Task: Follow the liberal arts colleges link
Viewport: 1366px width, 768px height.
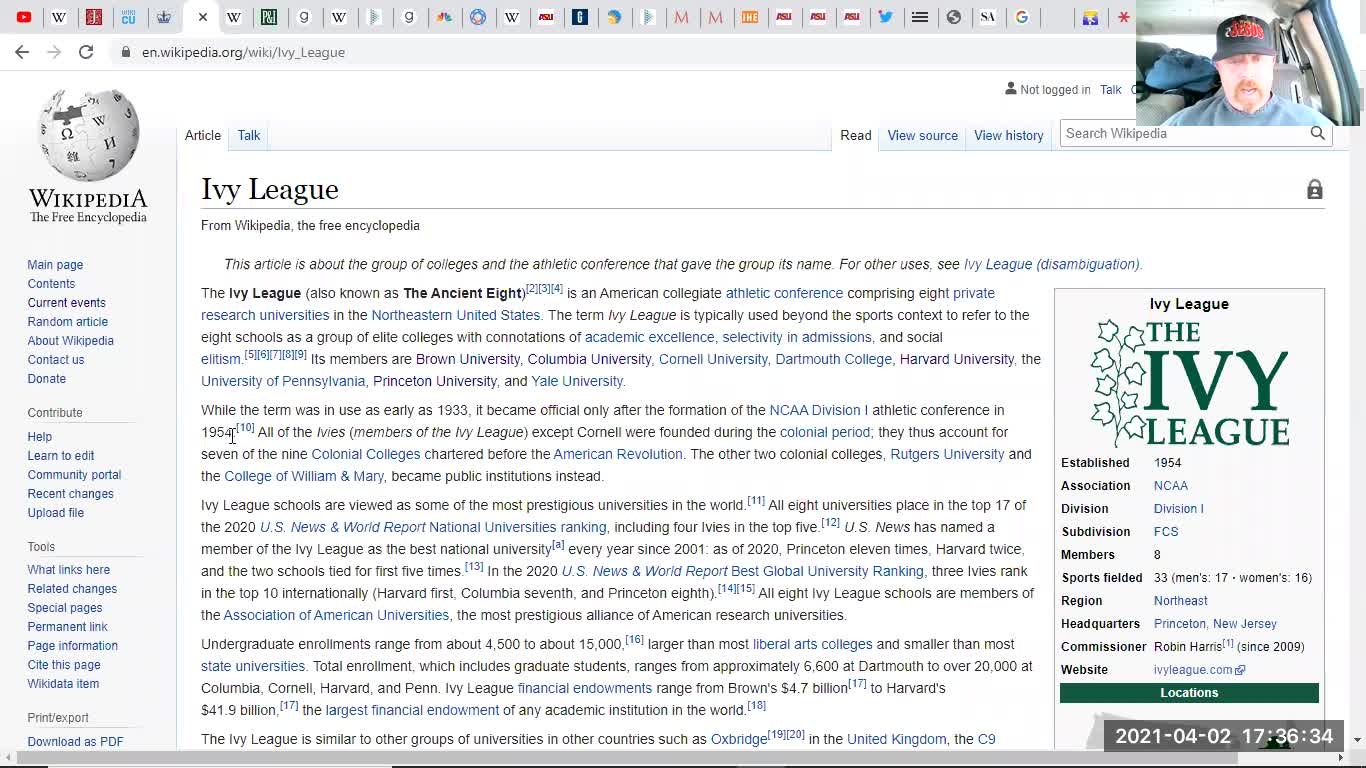Action: (x=812, y=644)
